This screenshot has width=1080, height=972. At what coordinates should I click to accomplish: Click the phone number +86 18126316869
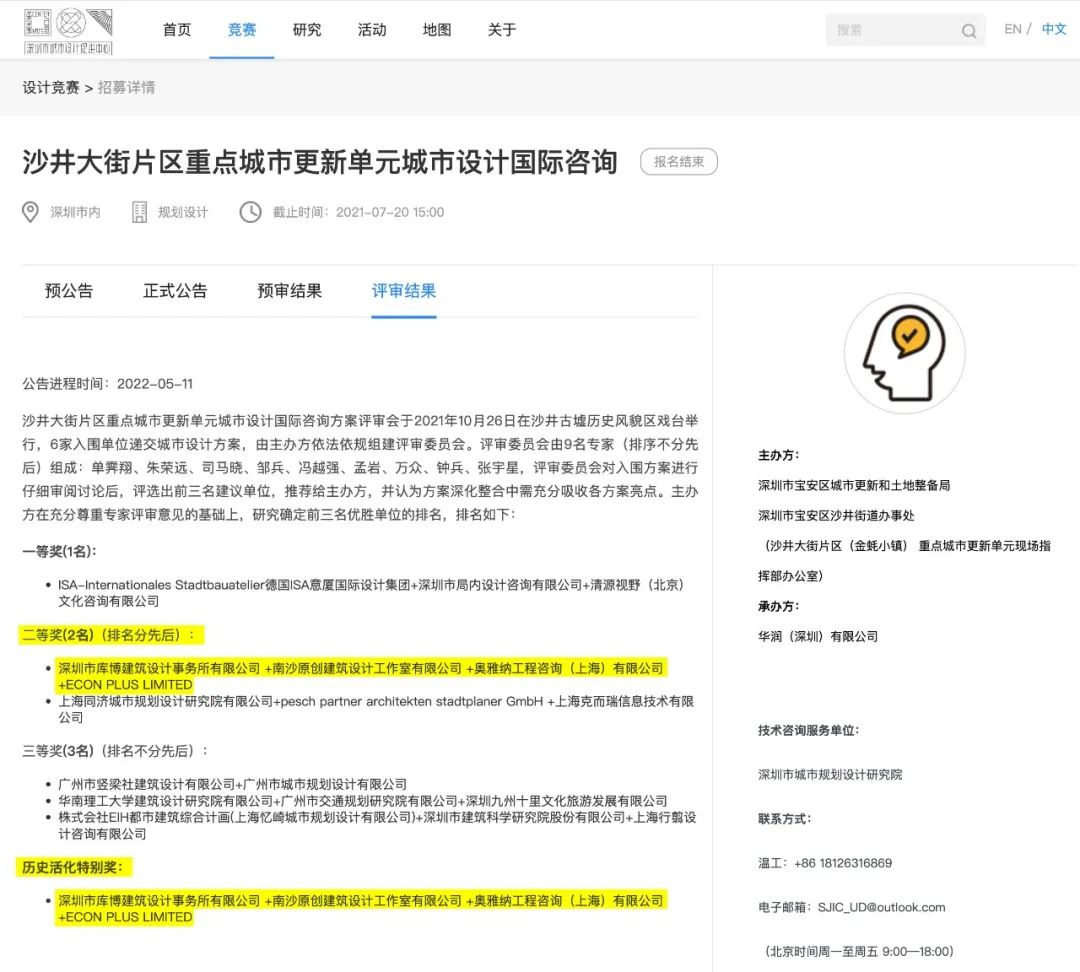(843, 863)
